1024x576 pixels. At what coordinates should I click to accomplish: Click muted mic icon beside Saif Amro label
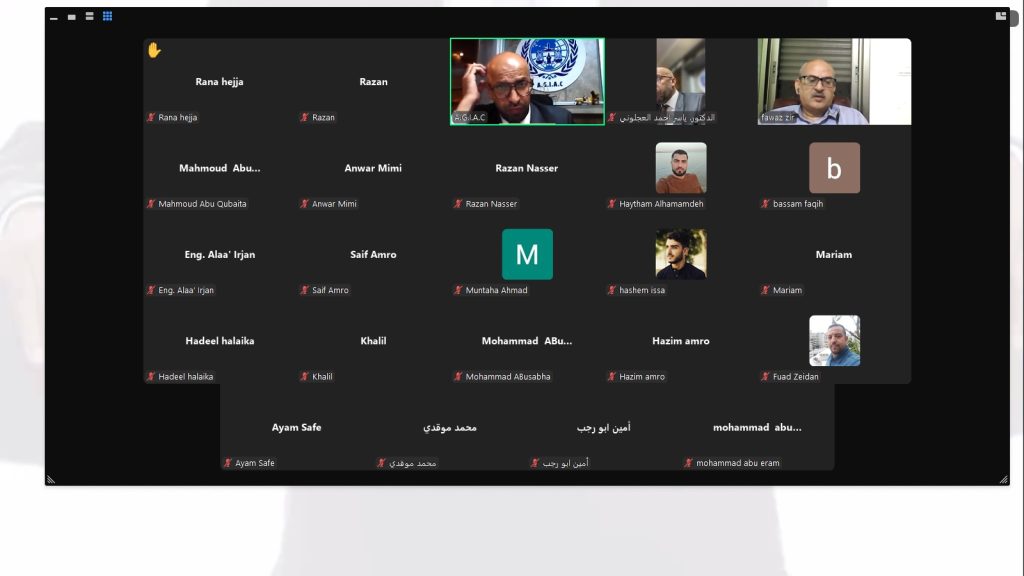tap(304, 290)
